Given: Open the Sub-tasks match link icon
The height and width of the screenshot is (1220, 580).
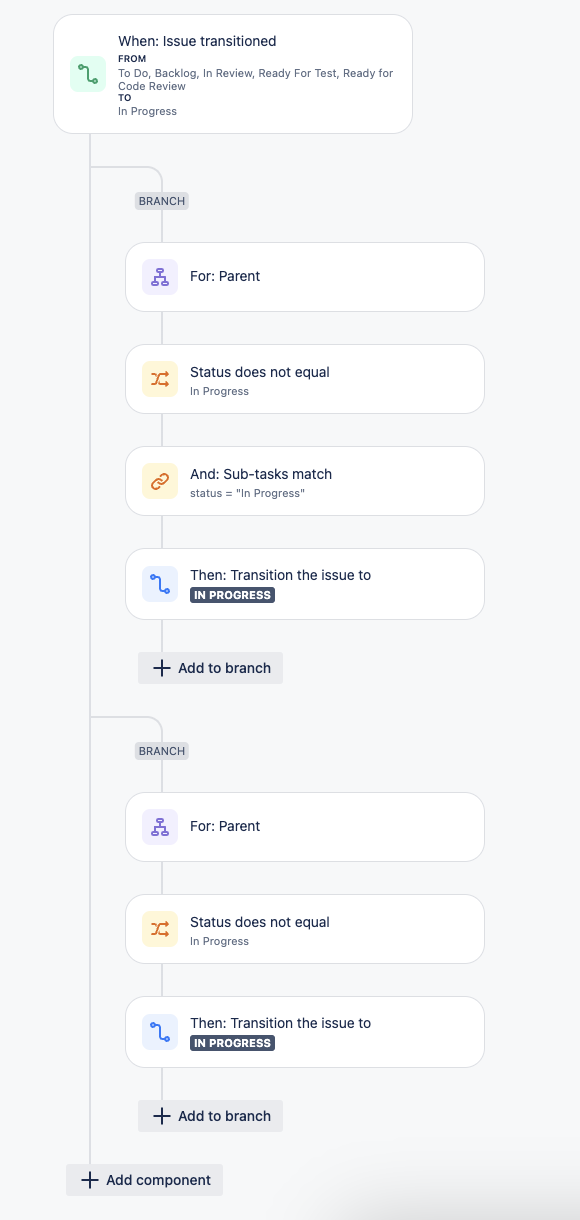Looking at the screenshot, I should point(159,480).
